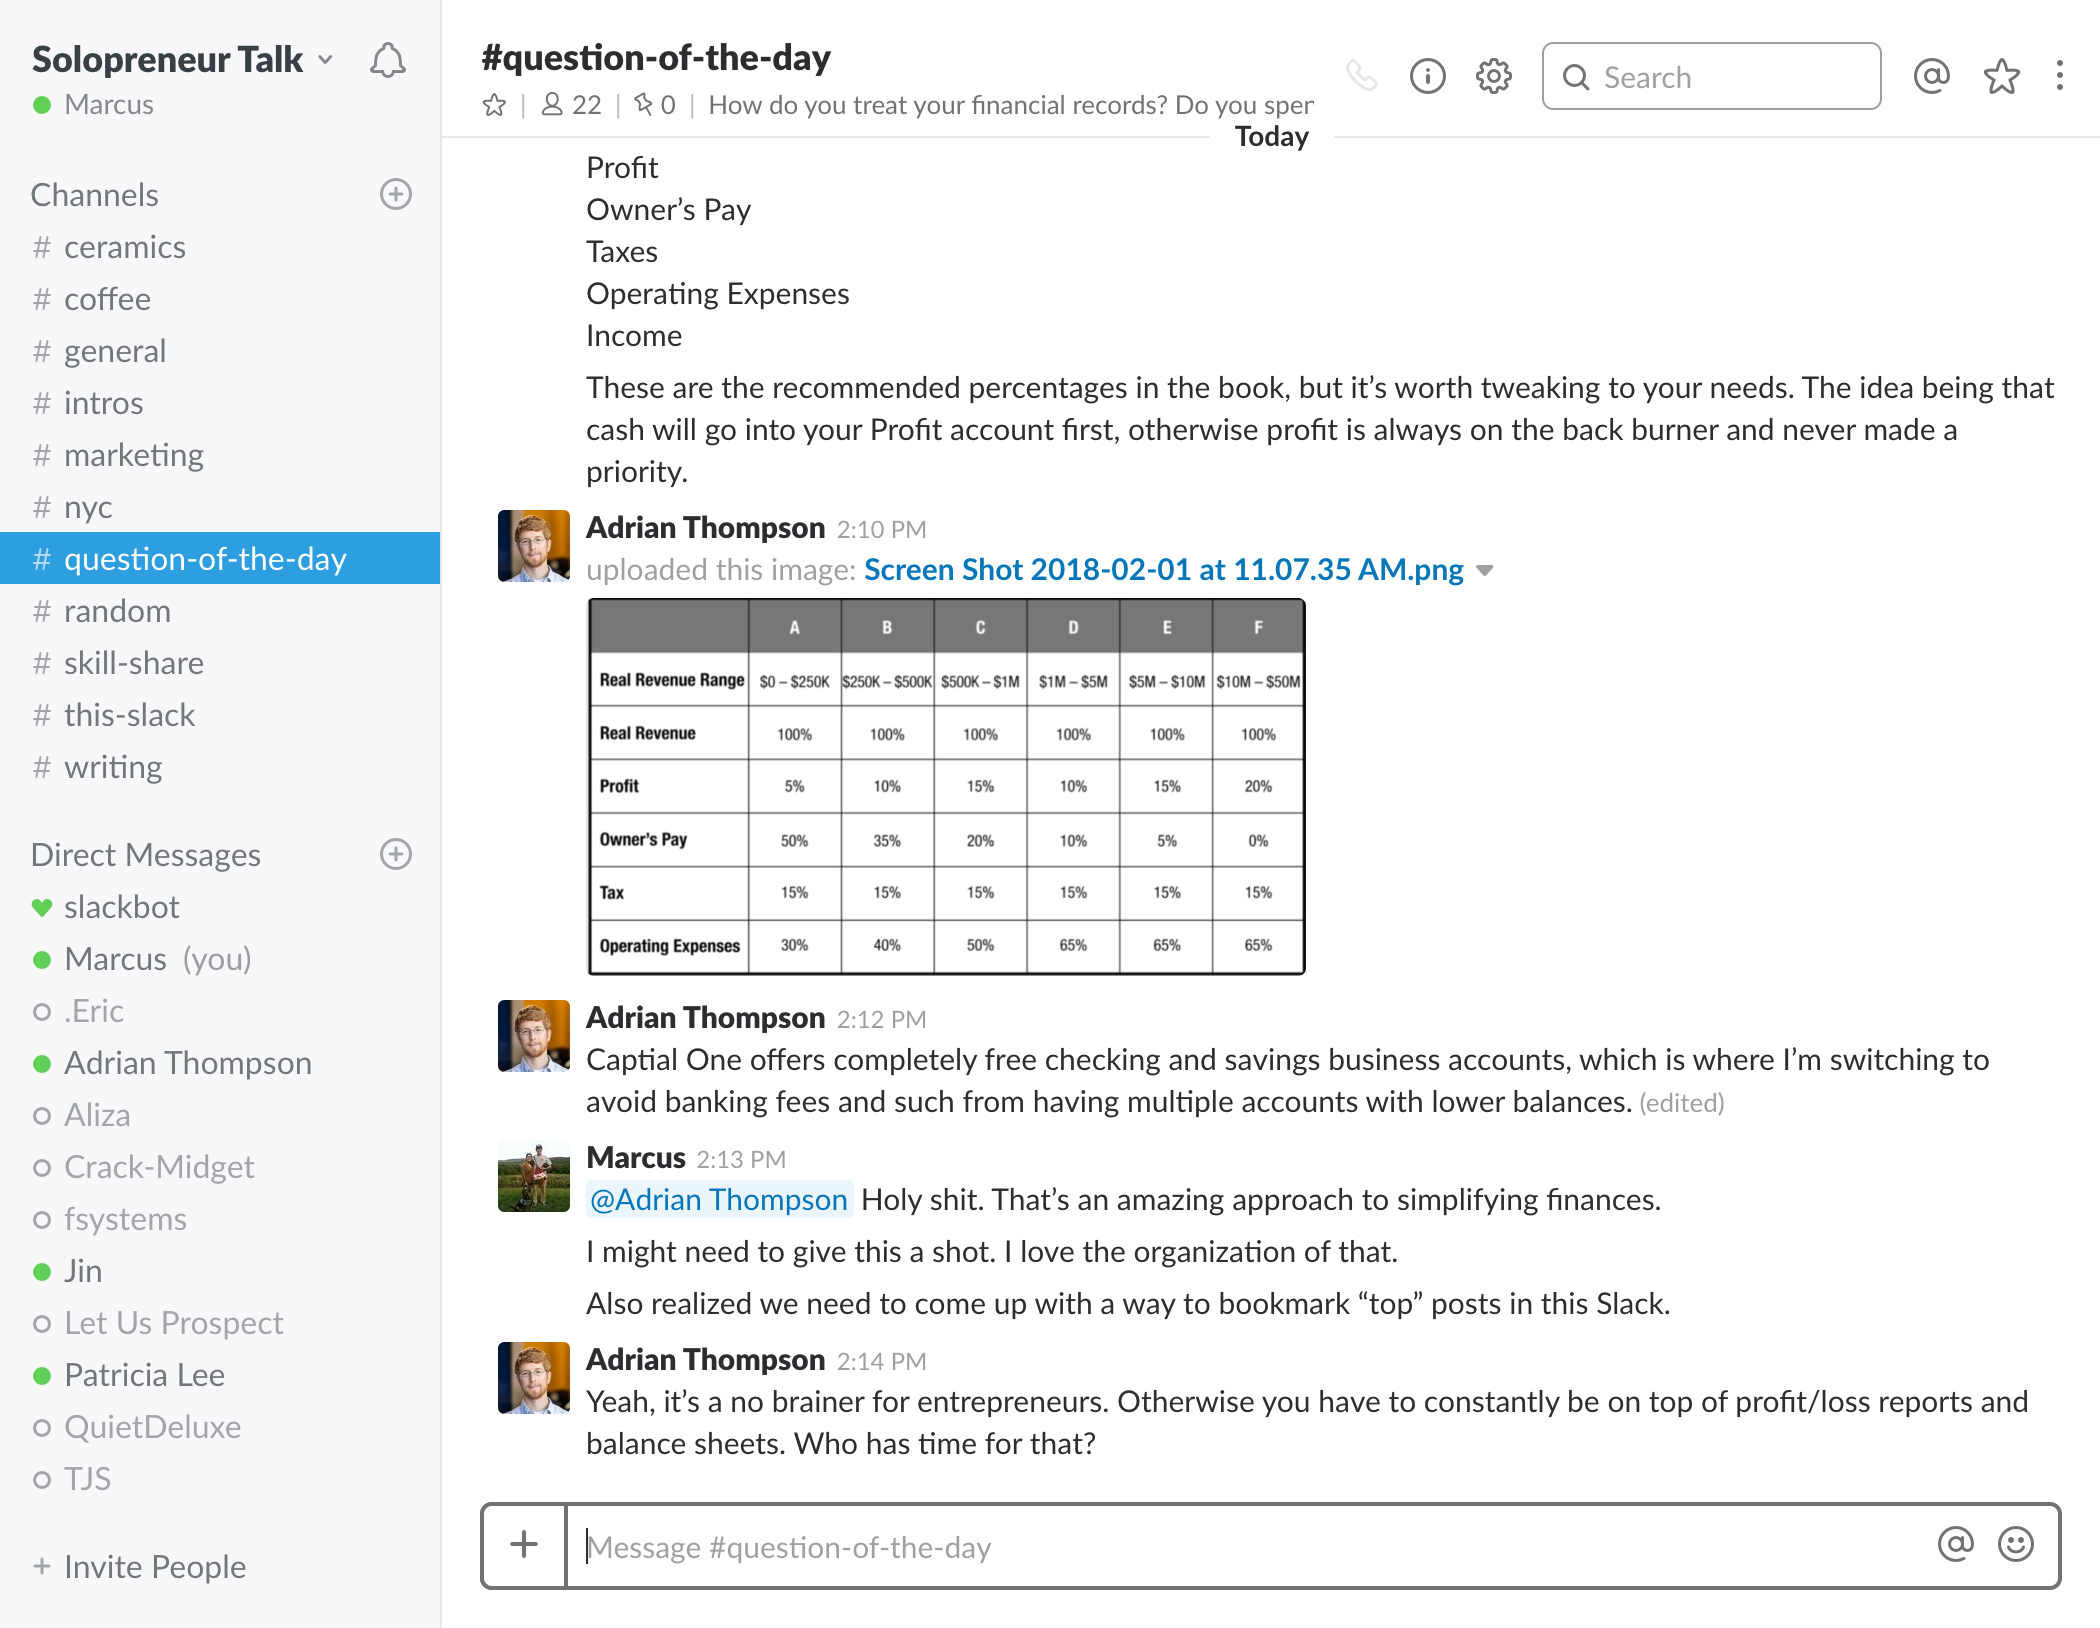
Task: Open emoji picker in message box
Action: [x=2015, y=1544]
